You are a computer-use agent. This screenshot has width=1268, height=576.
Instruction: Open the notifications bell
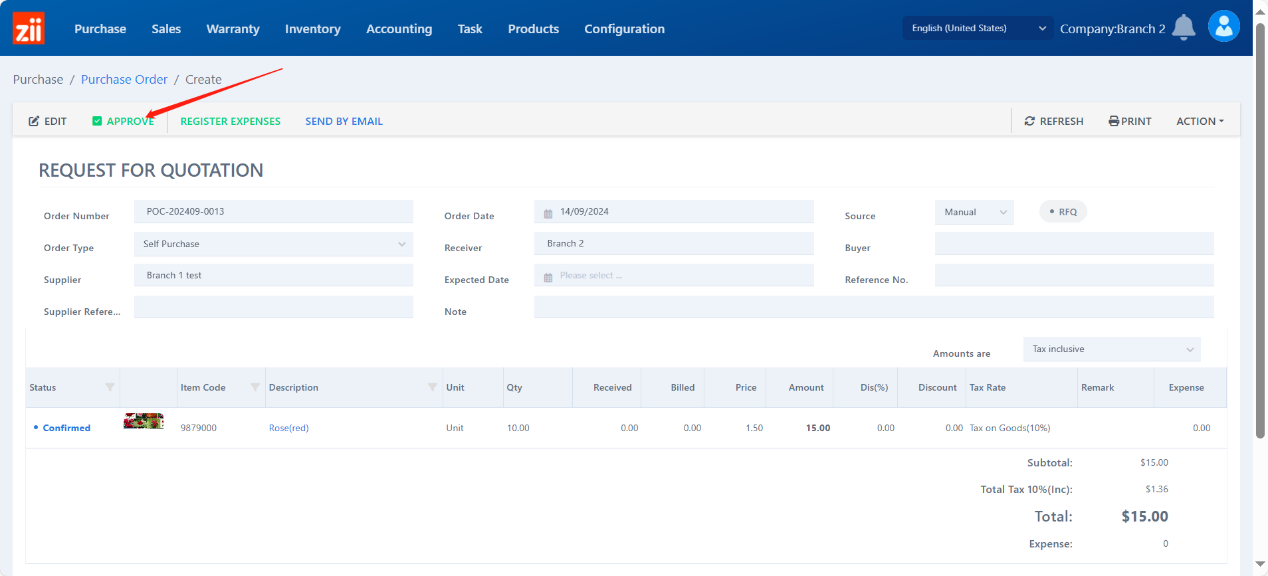[1184, 28]
